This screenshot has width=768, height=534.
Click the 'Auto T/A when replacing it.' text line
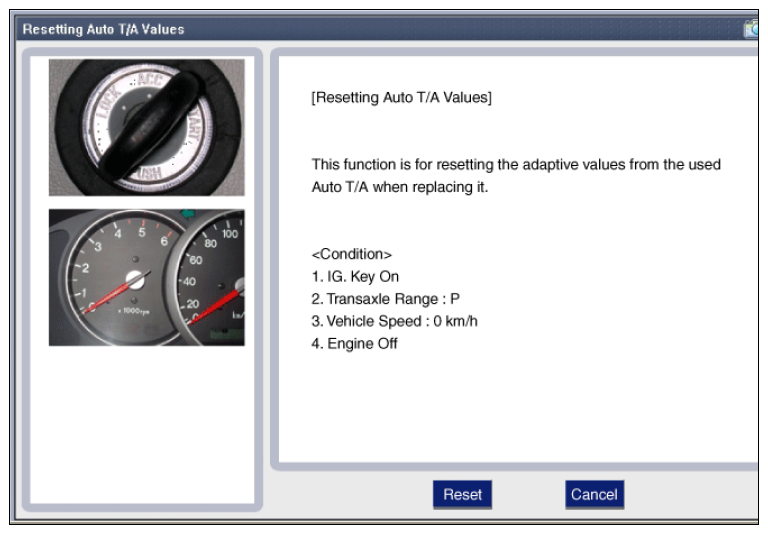click(x=400, y=187)
